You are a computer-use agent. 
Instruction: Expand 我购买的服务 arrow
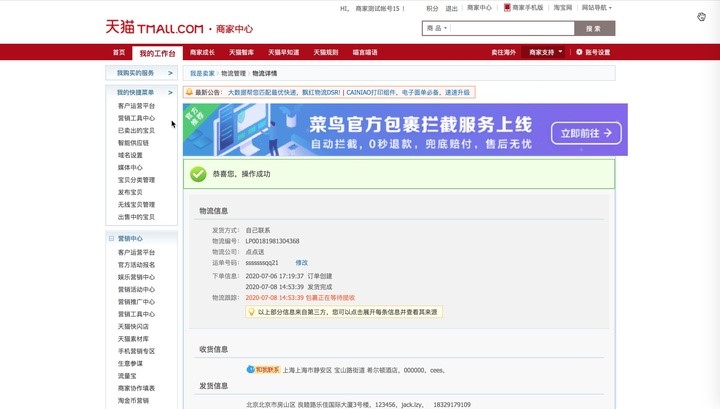click(170, 73)
